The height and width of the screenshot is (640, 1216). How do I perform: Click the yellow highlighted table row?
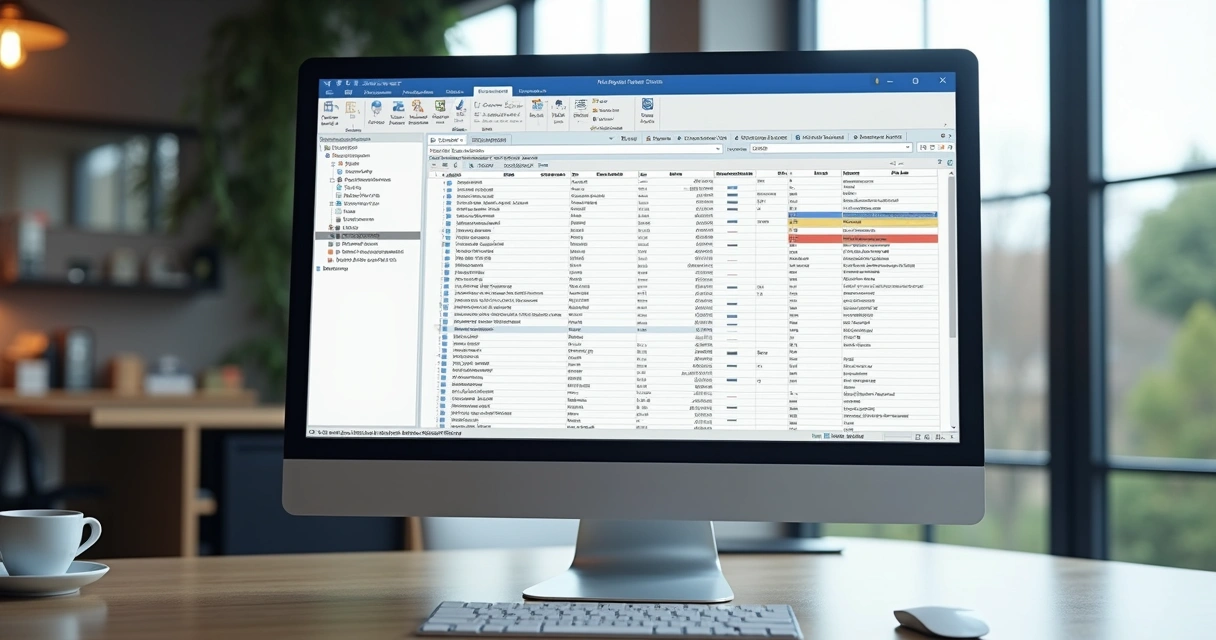coord(862,222)
